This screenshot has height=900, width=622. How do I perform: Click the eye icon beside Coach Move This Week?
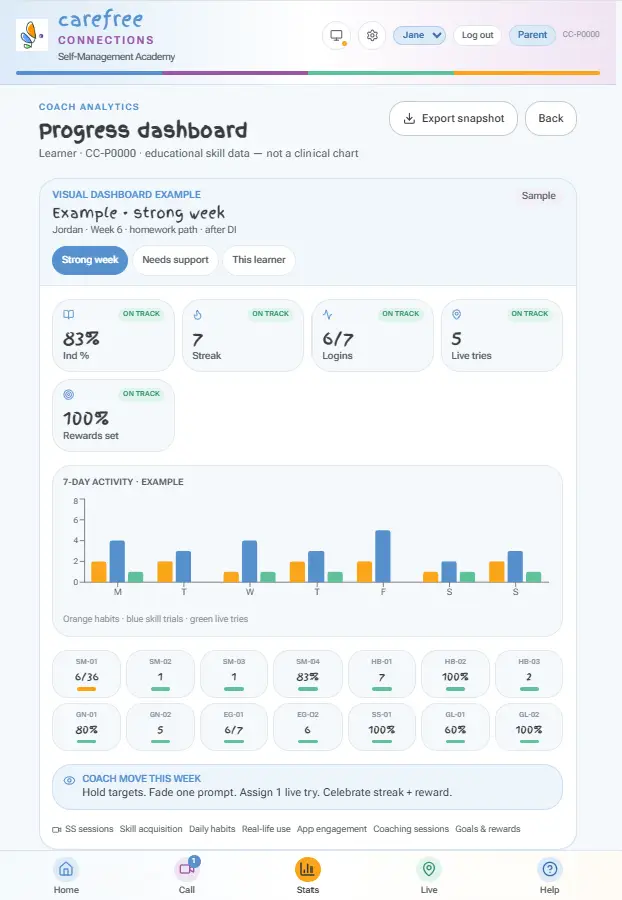click(69, 780)
